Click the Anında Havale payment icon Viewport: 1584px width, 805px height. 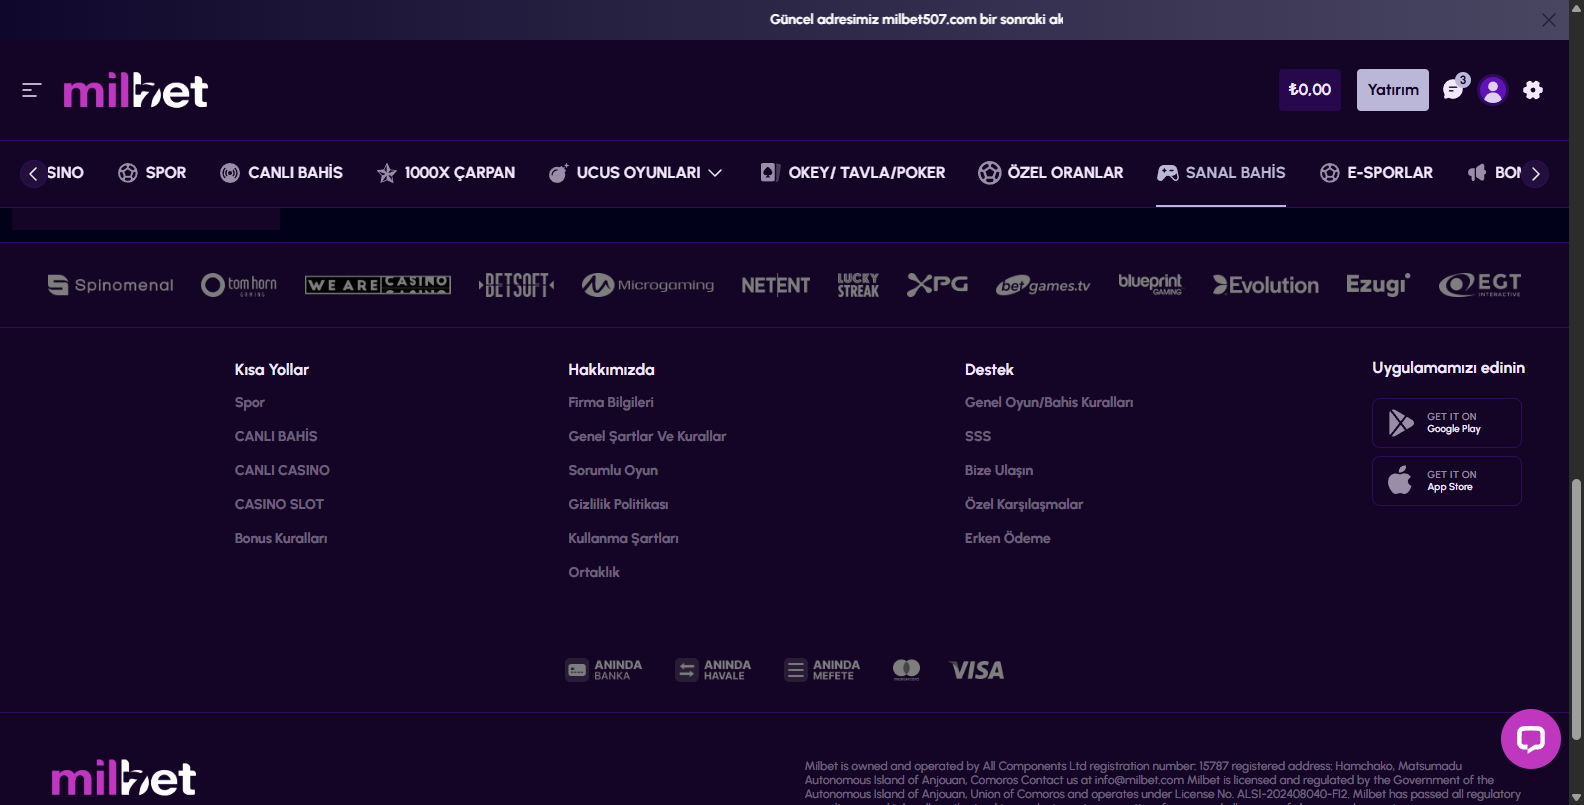tap(713, 670)
